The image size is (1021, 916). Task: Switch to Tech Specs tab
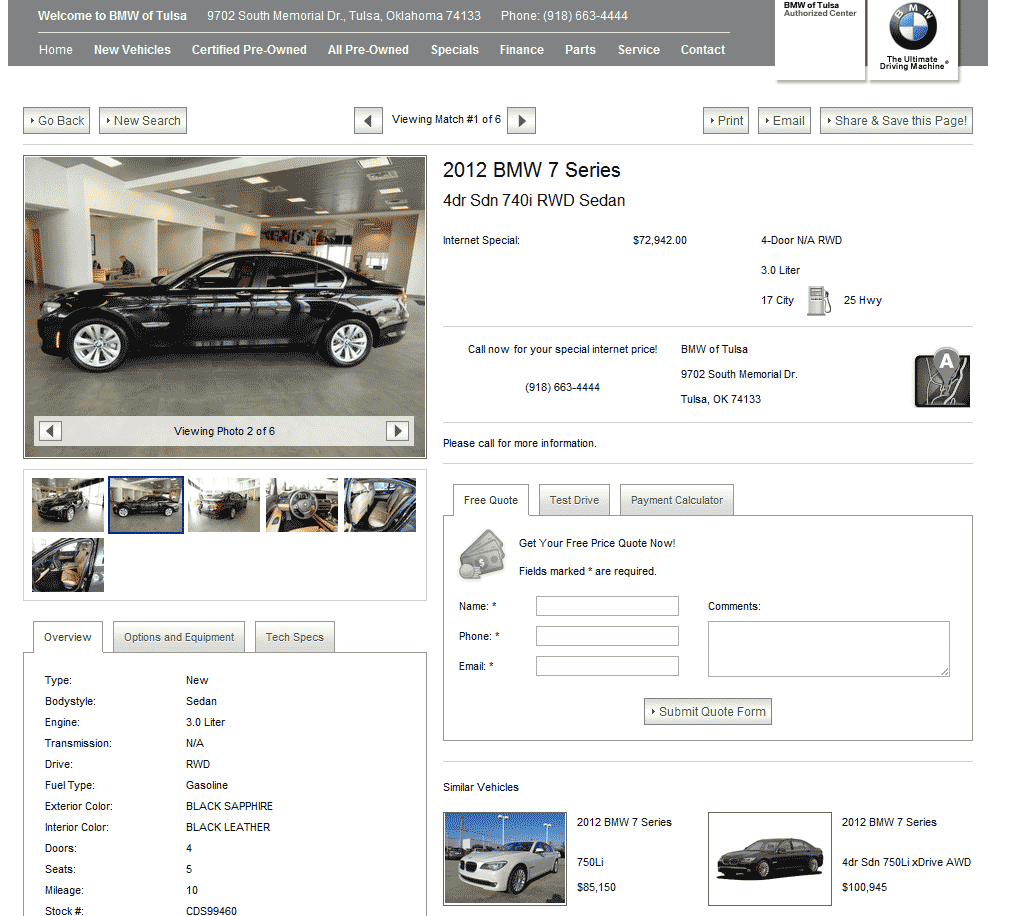294,637
